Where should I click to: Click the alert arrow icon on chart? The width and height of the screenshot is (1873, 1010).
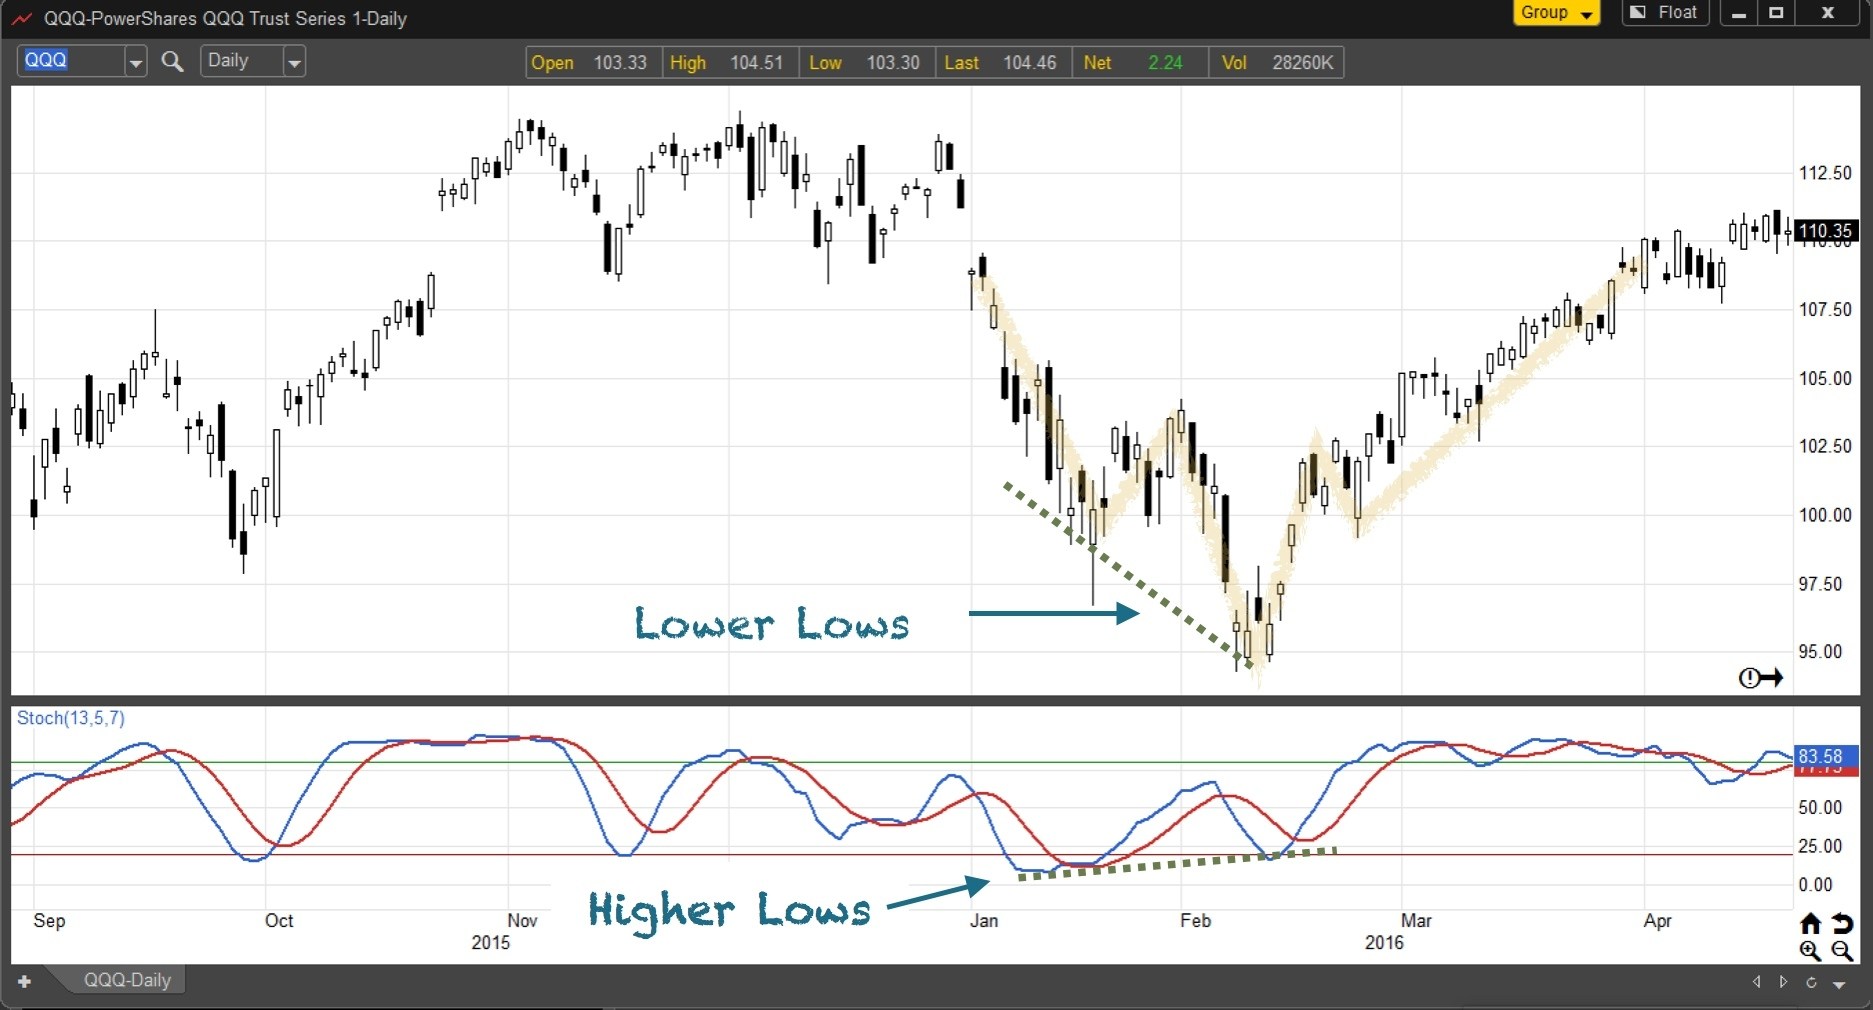coord(1760,678)
